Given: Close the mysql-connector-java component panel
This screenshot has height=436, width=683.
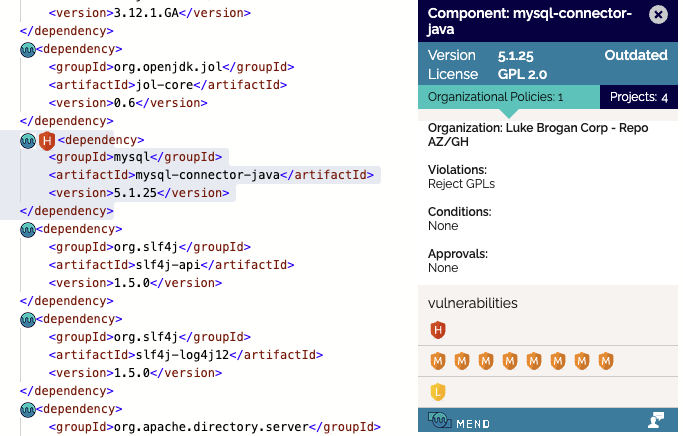Looking at the screenshot, I should point(657,14).
